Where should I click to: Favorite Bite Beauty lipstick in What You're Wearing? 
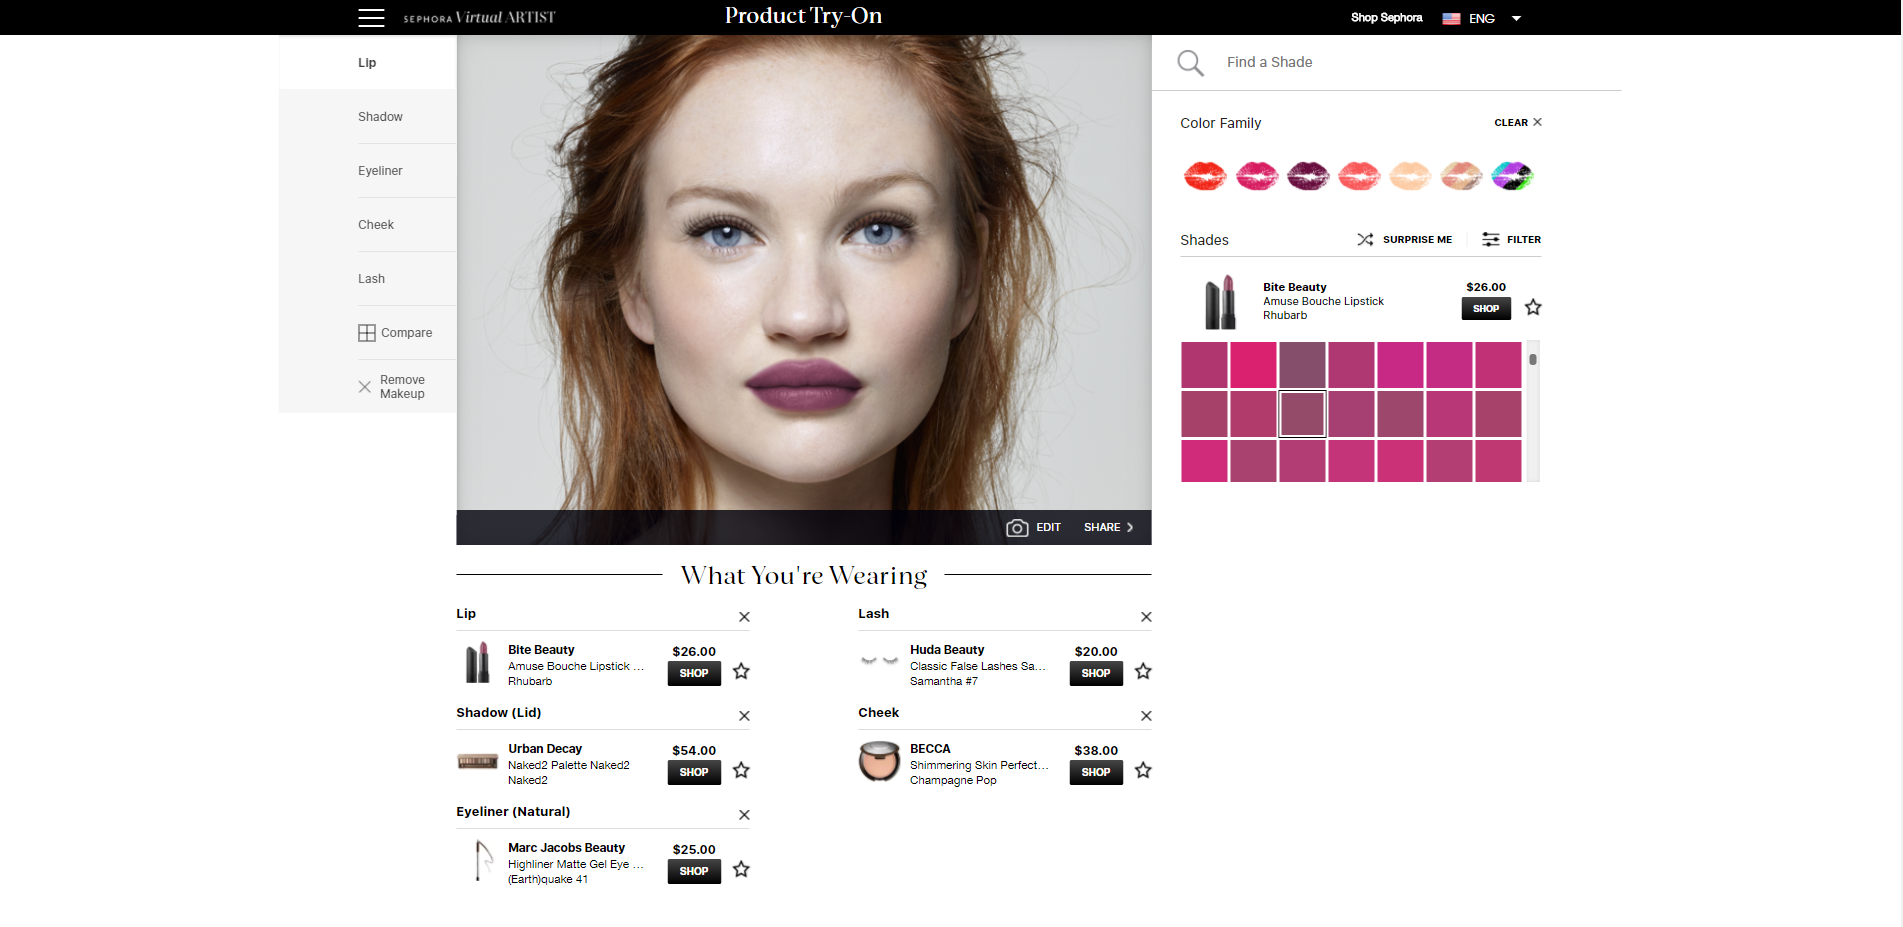pos(741,671)
